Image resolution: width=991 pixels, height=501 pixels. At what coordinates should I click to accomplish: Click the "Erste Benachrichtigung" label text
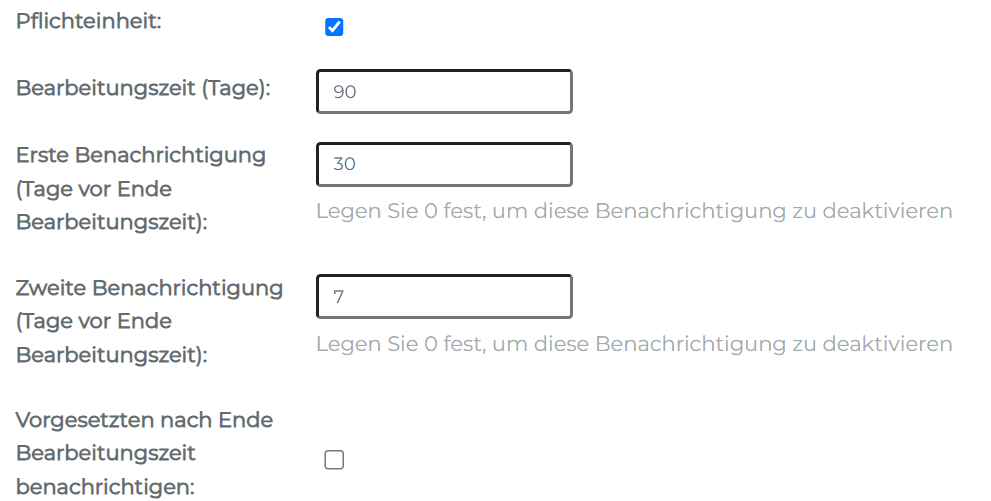pos(141,155)
